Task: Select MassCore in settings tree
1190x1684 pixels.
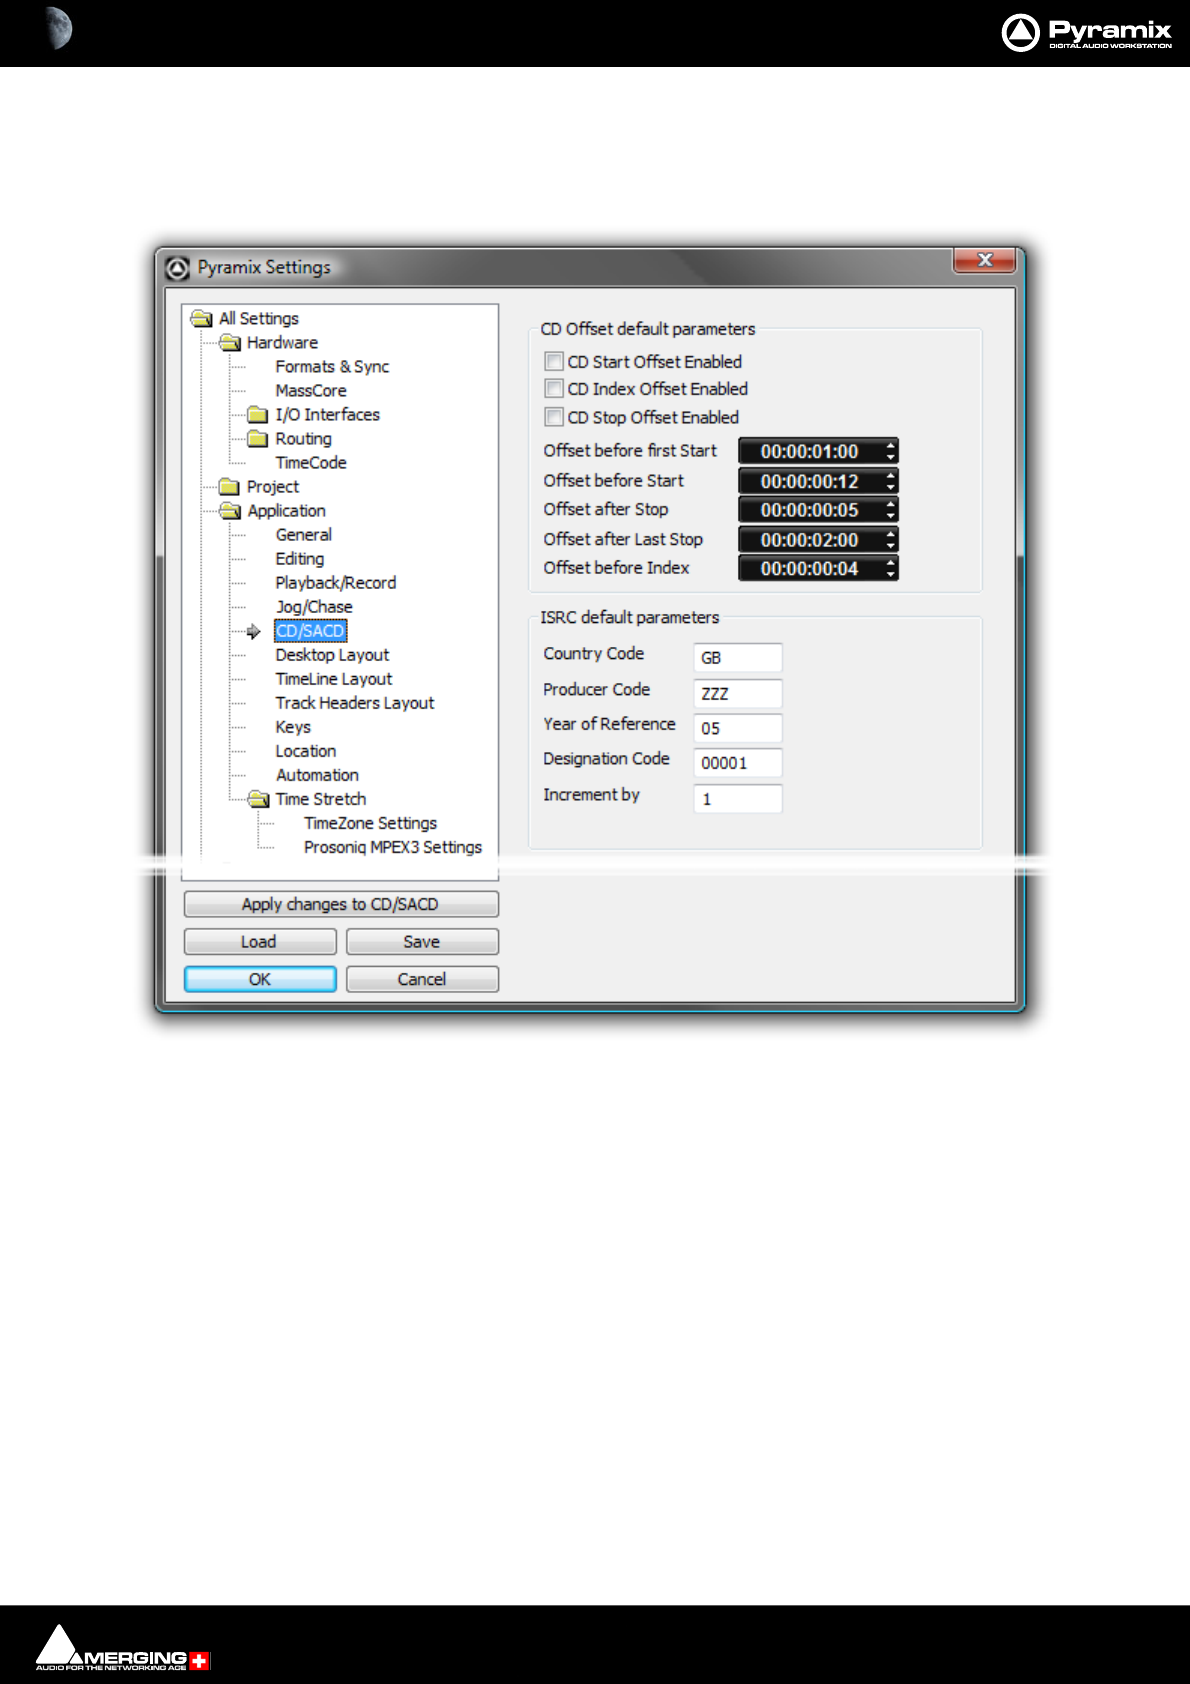Action: coord(311,391)
